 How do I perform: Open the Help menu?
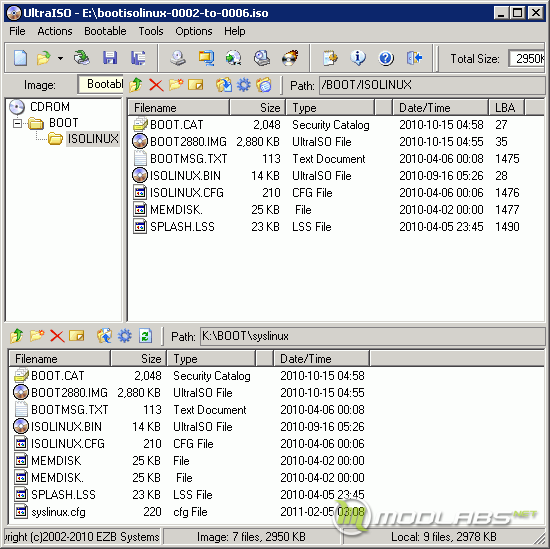tap(235, 31)
